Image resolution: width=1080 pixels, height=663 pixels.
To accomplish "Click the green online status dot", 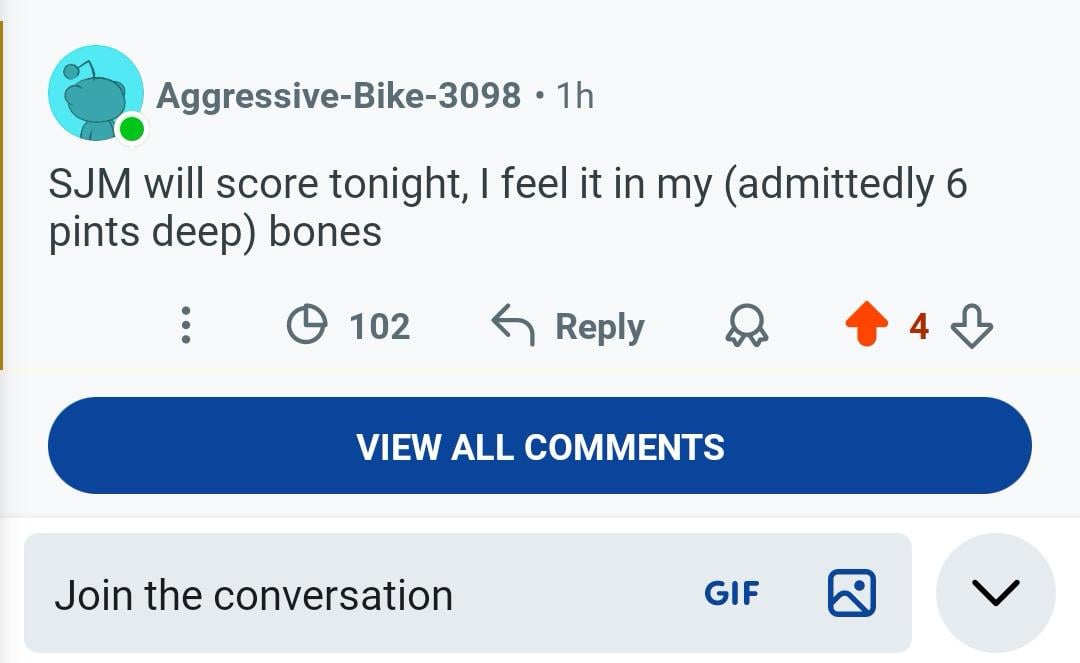I will coord(131,130).
